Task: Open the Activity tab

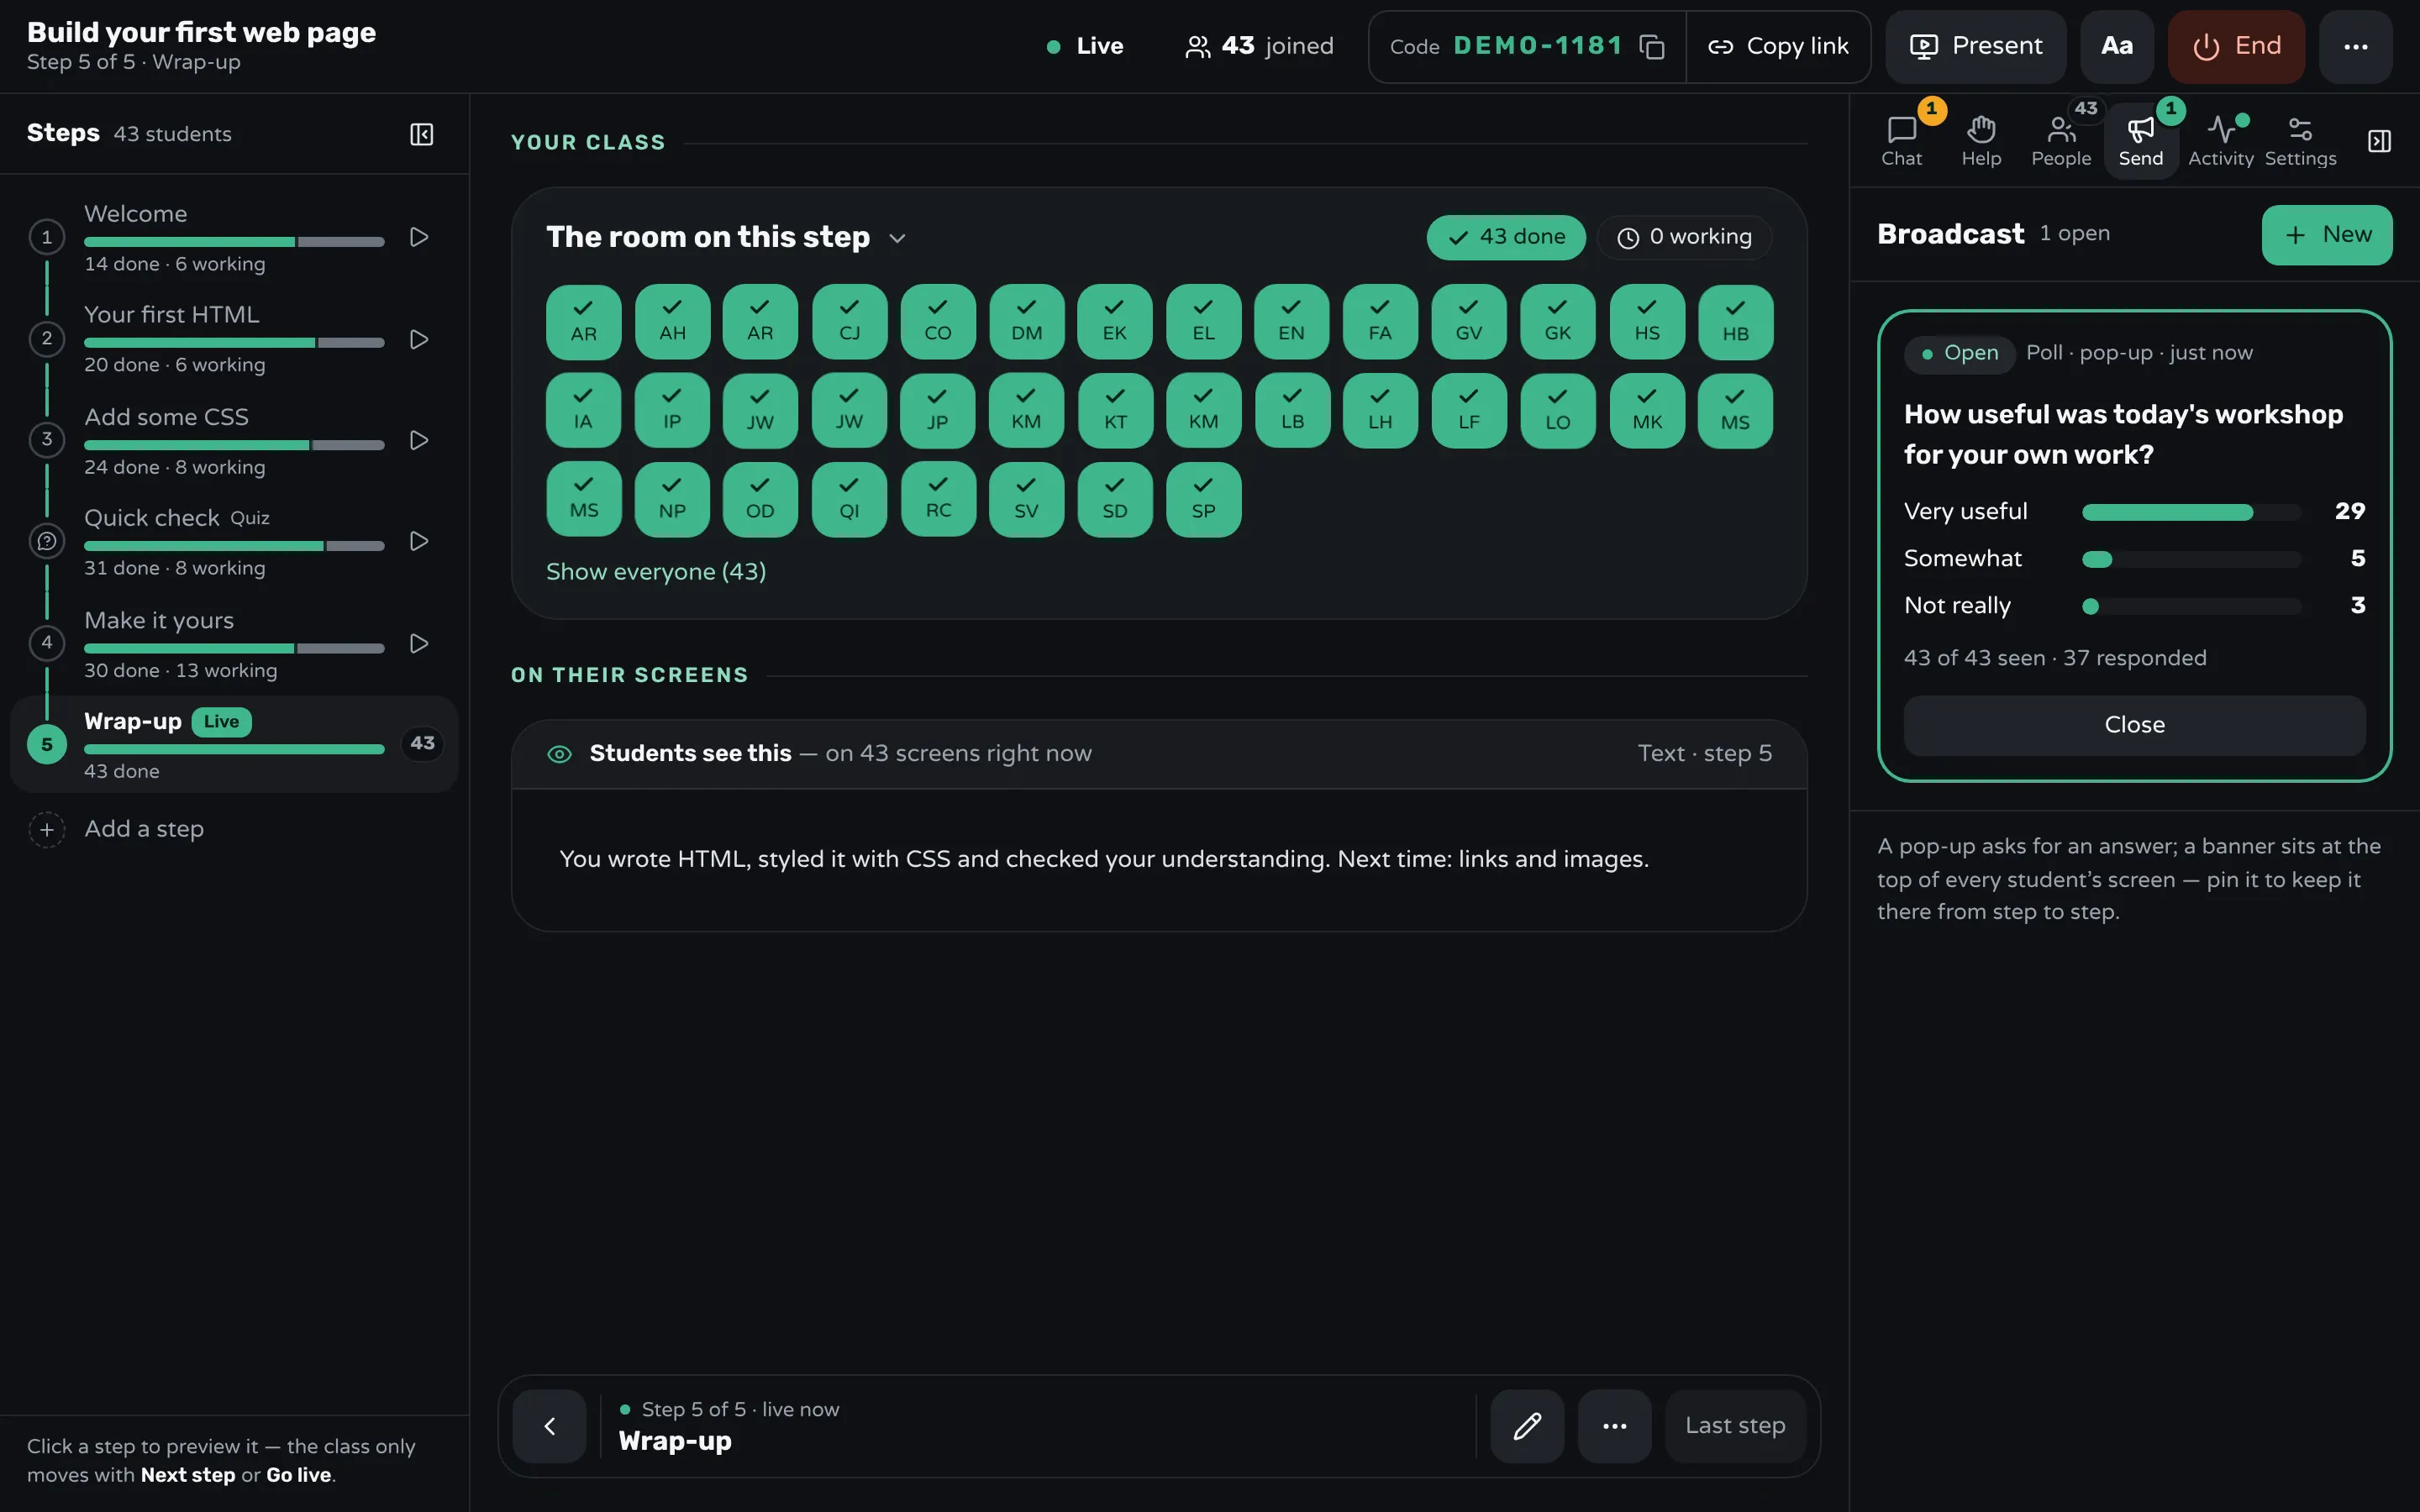Action: pos(2220,141)
